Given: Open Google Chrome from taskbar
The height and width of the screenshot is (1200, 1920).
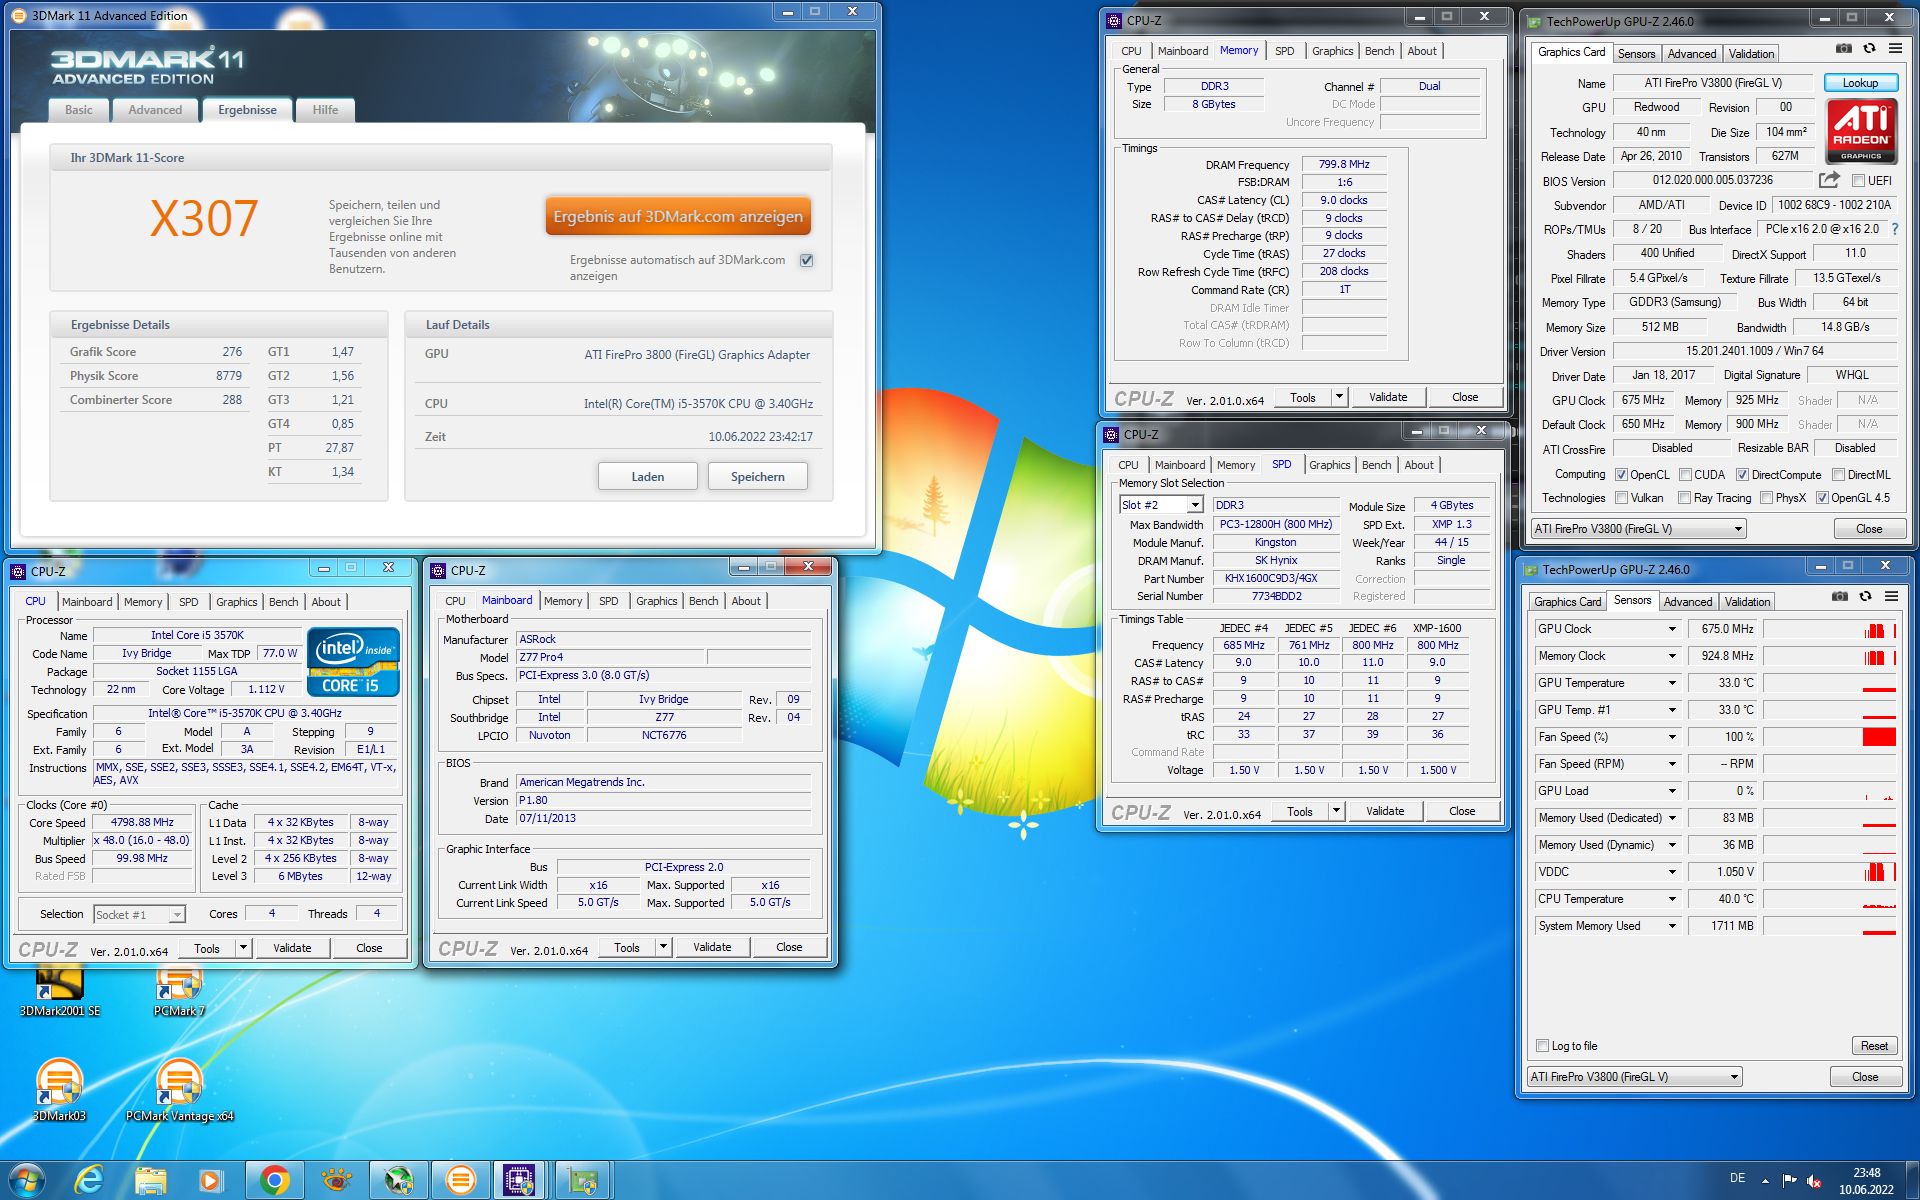Looking at the screenshot, I should coord(274,1181).
